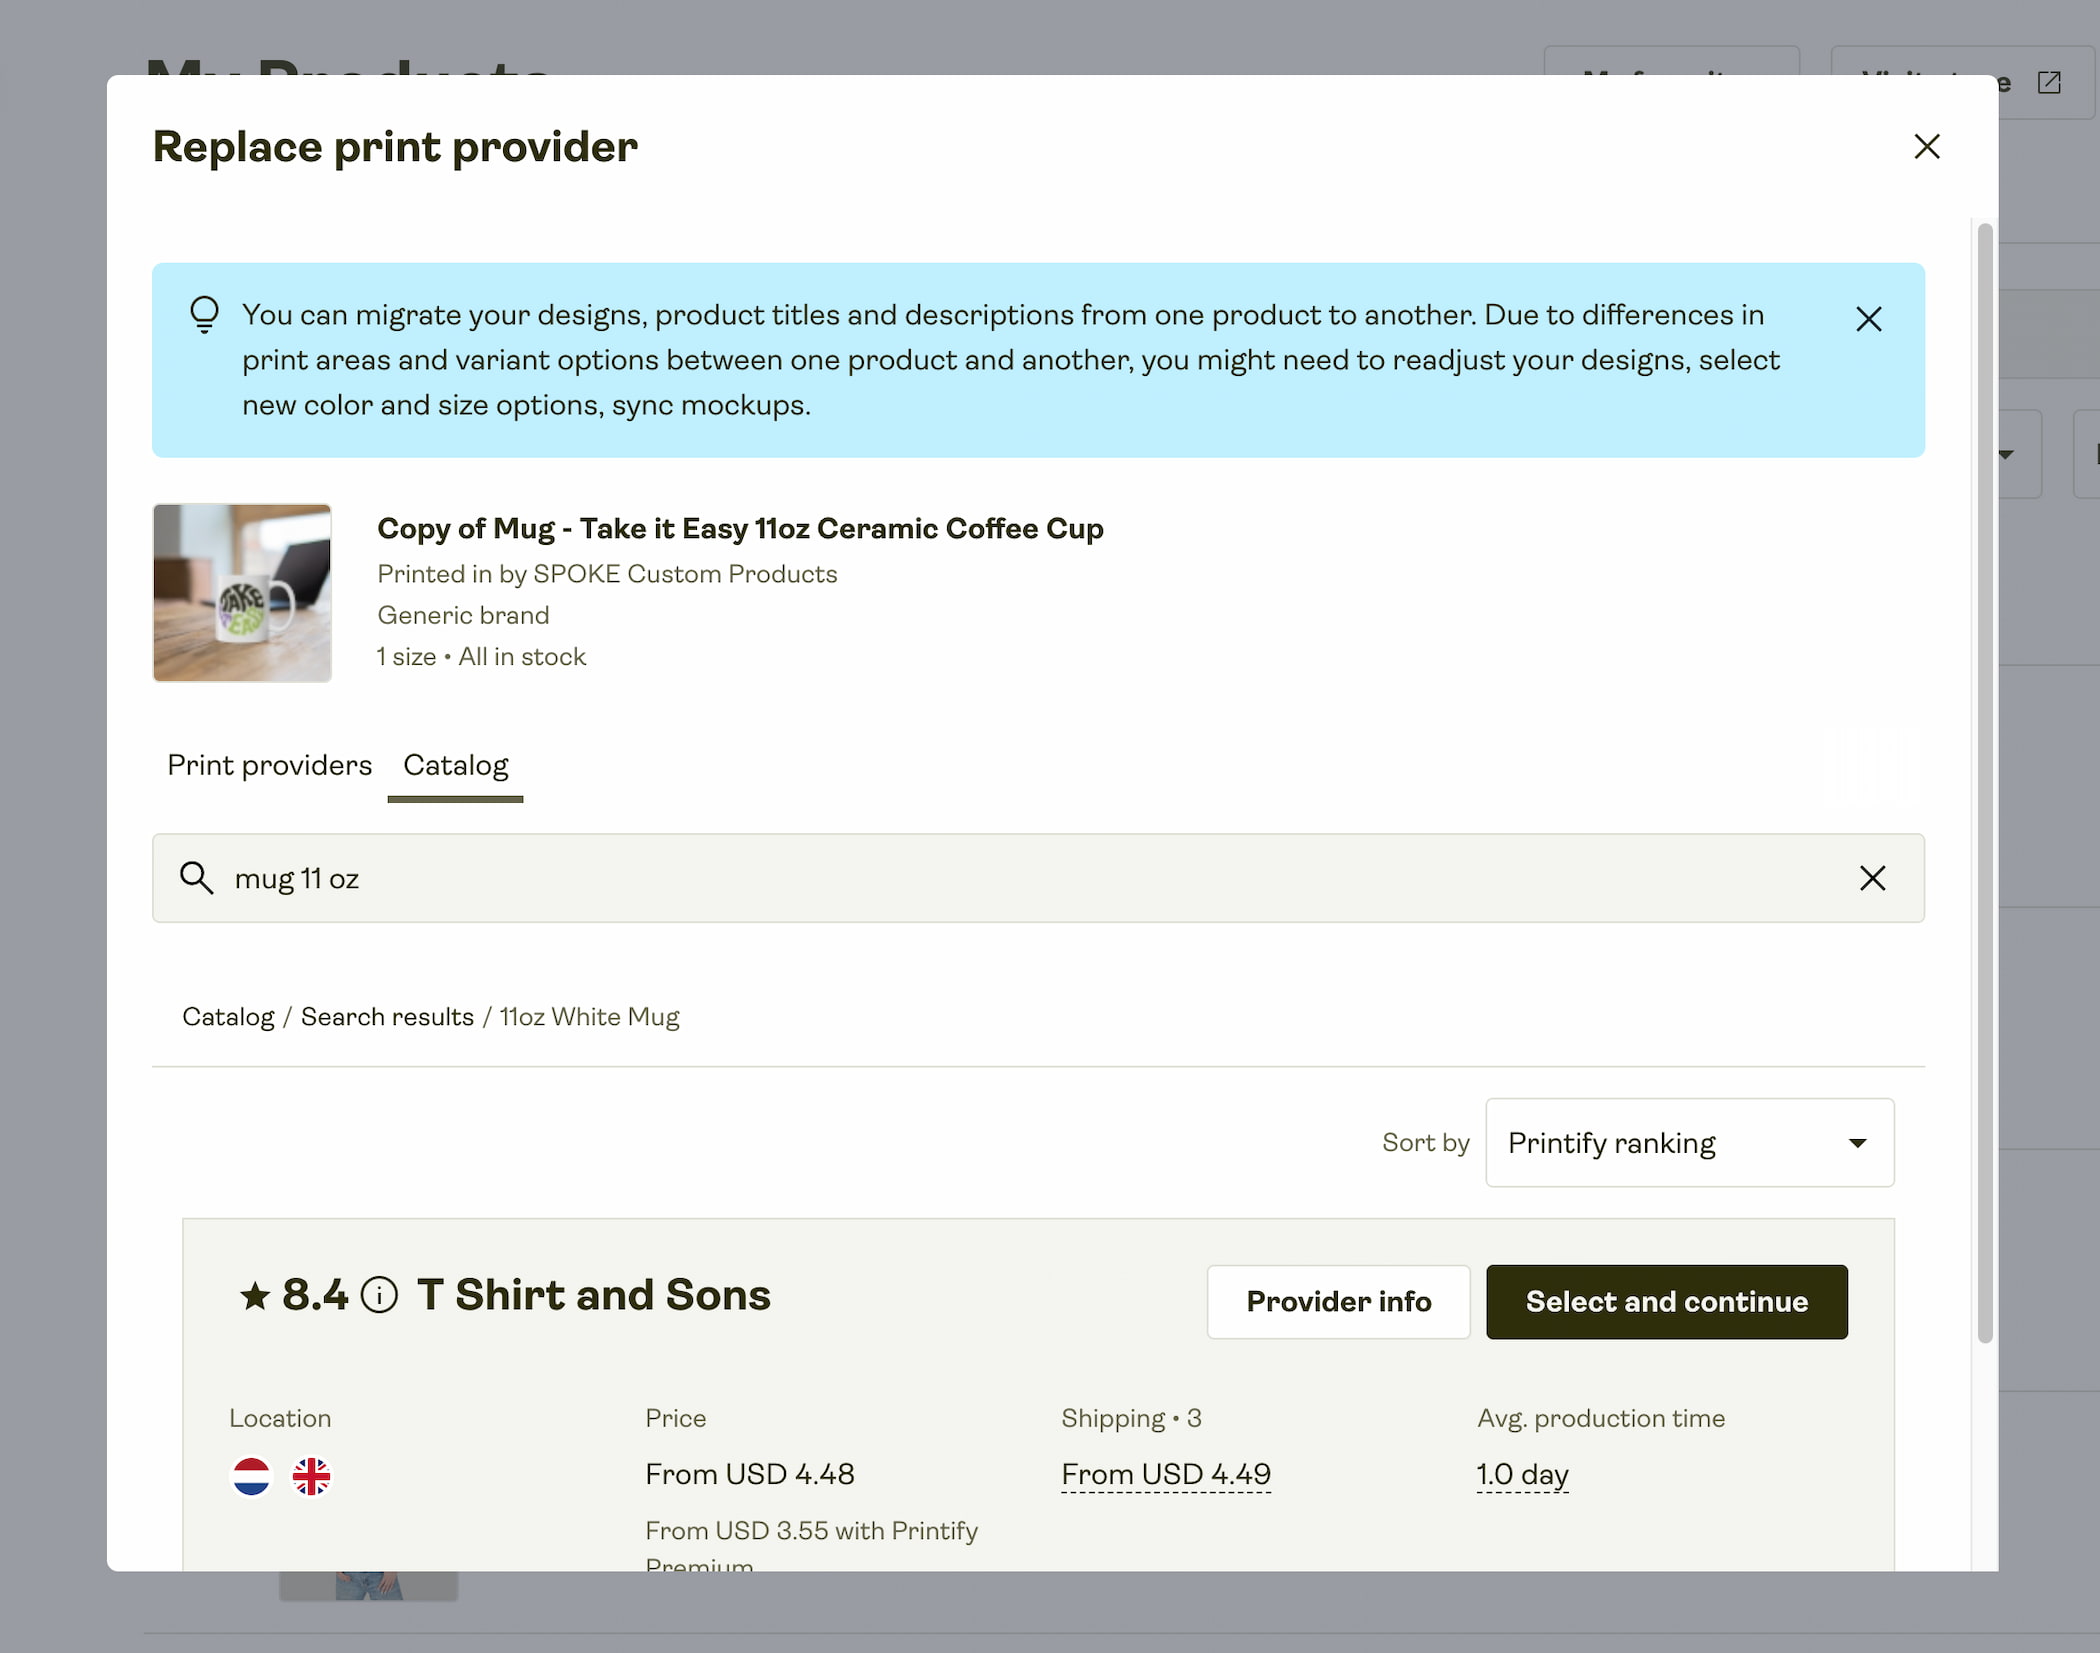Viewport: 2100px width, 1653px height.
Task: Click the 1.0 day production time value
Action: [x=1522, y=1474]
